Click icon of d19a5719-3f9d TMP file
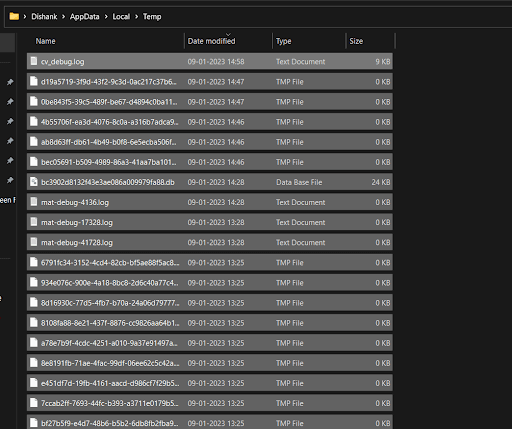Viewport: 512px width, 429px height. tap(33, 81)
